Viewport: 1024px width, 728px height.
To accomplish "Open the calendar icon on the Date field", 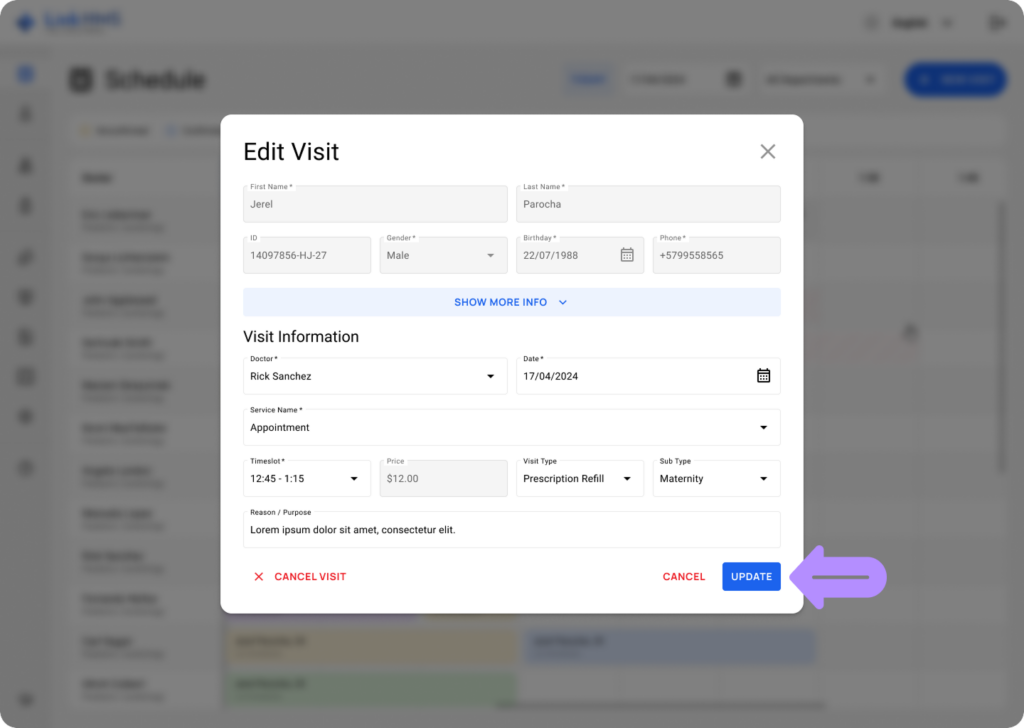I will coord(764,376).
